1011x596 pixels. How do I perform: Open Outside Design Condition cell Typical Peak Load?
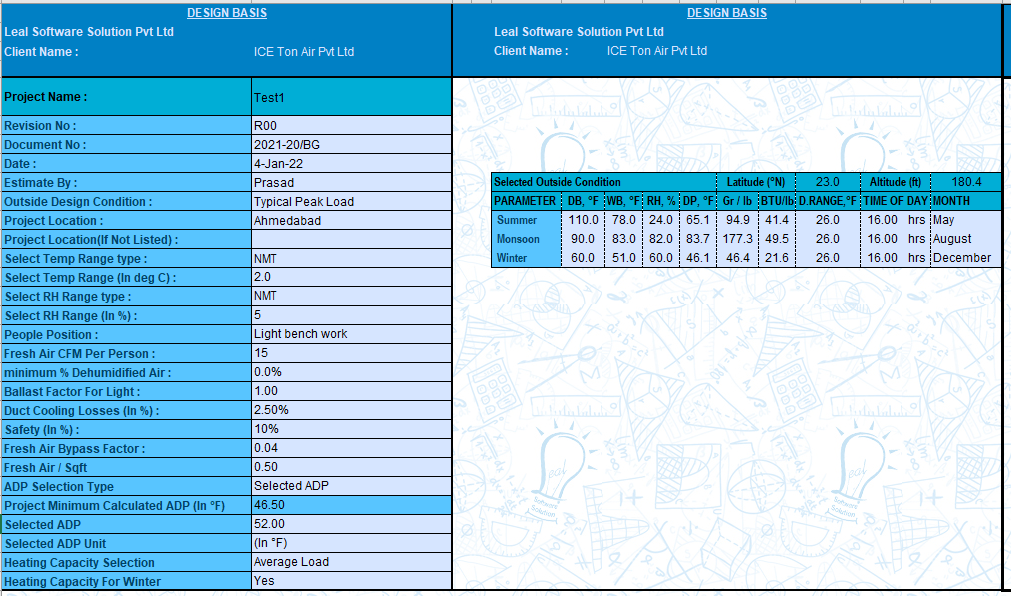(x=351, y=202)
